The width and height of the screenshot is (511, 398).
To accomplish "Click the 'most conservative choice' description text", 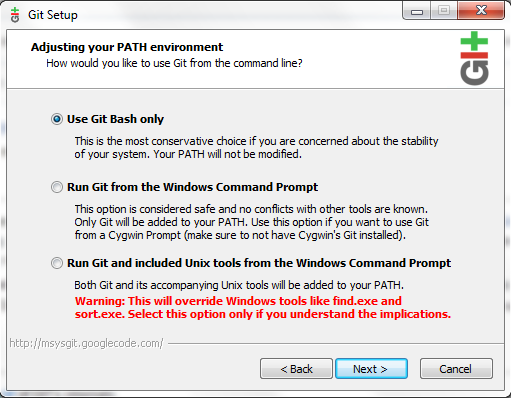I will 256,147.
